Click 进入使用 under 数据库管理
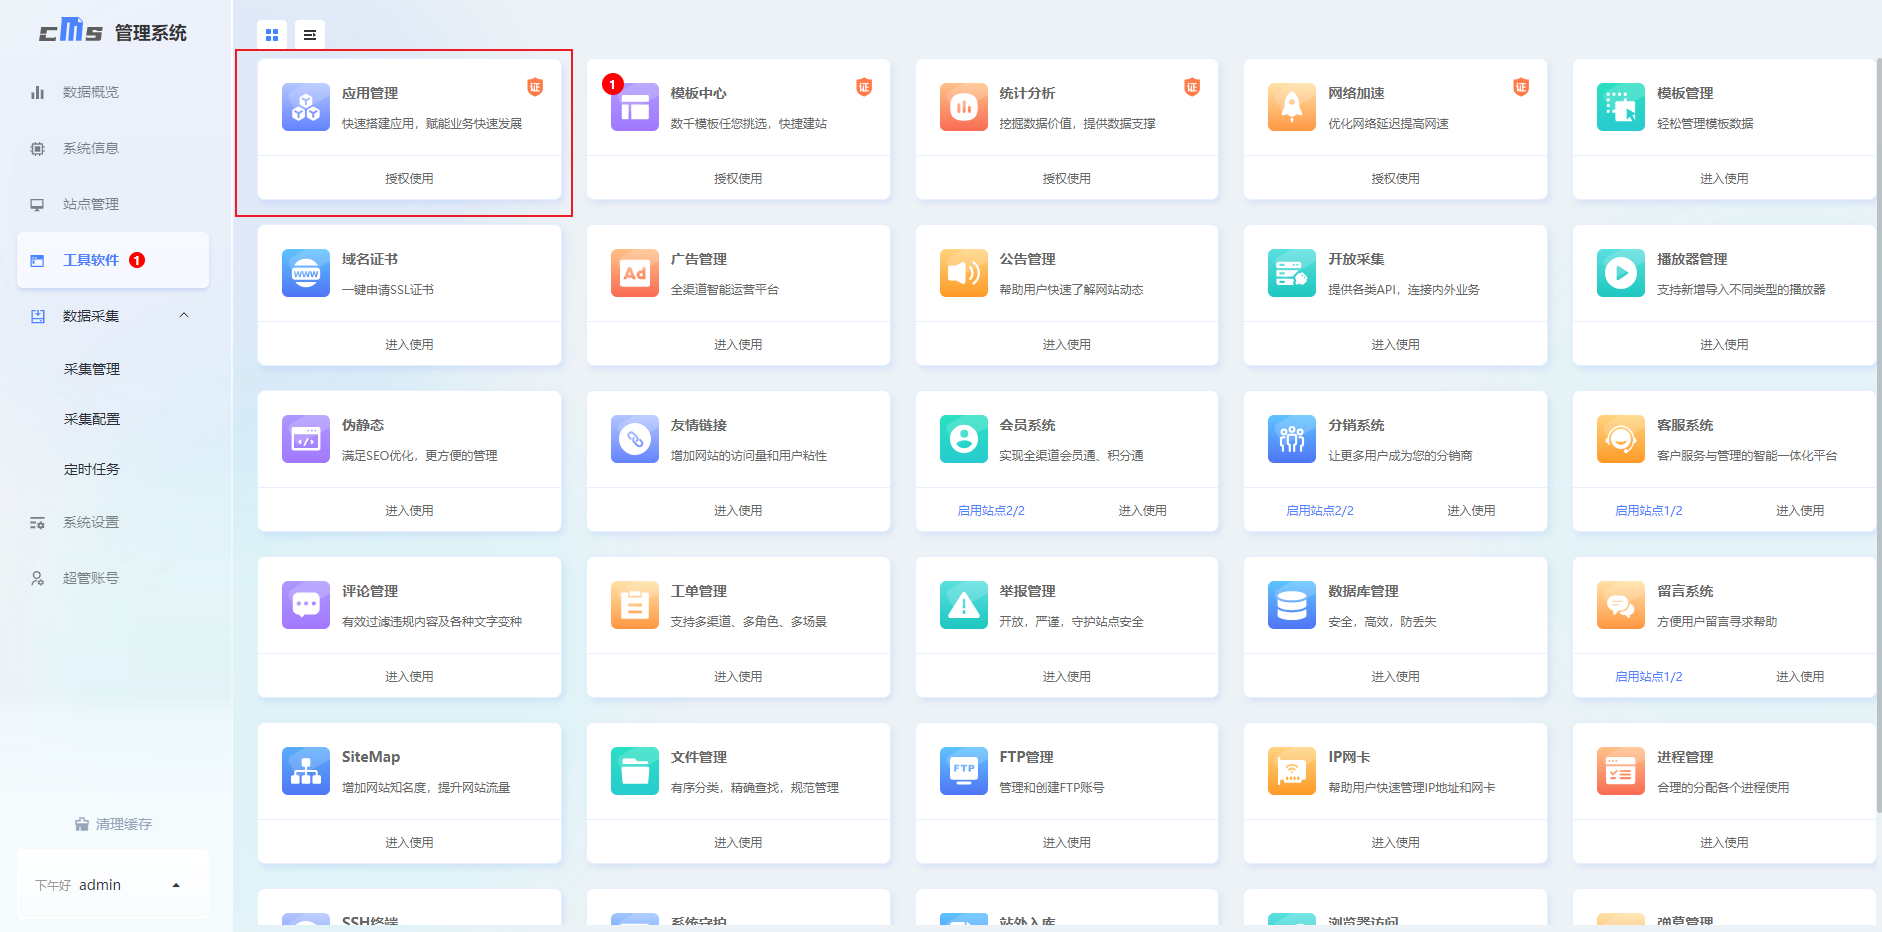 click(1395, 677)
